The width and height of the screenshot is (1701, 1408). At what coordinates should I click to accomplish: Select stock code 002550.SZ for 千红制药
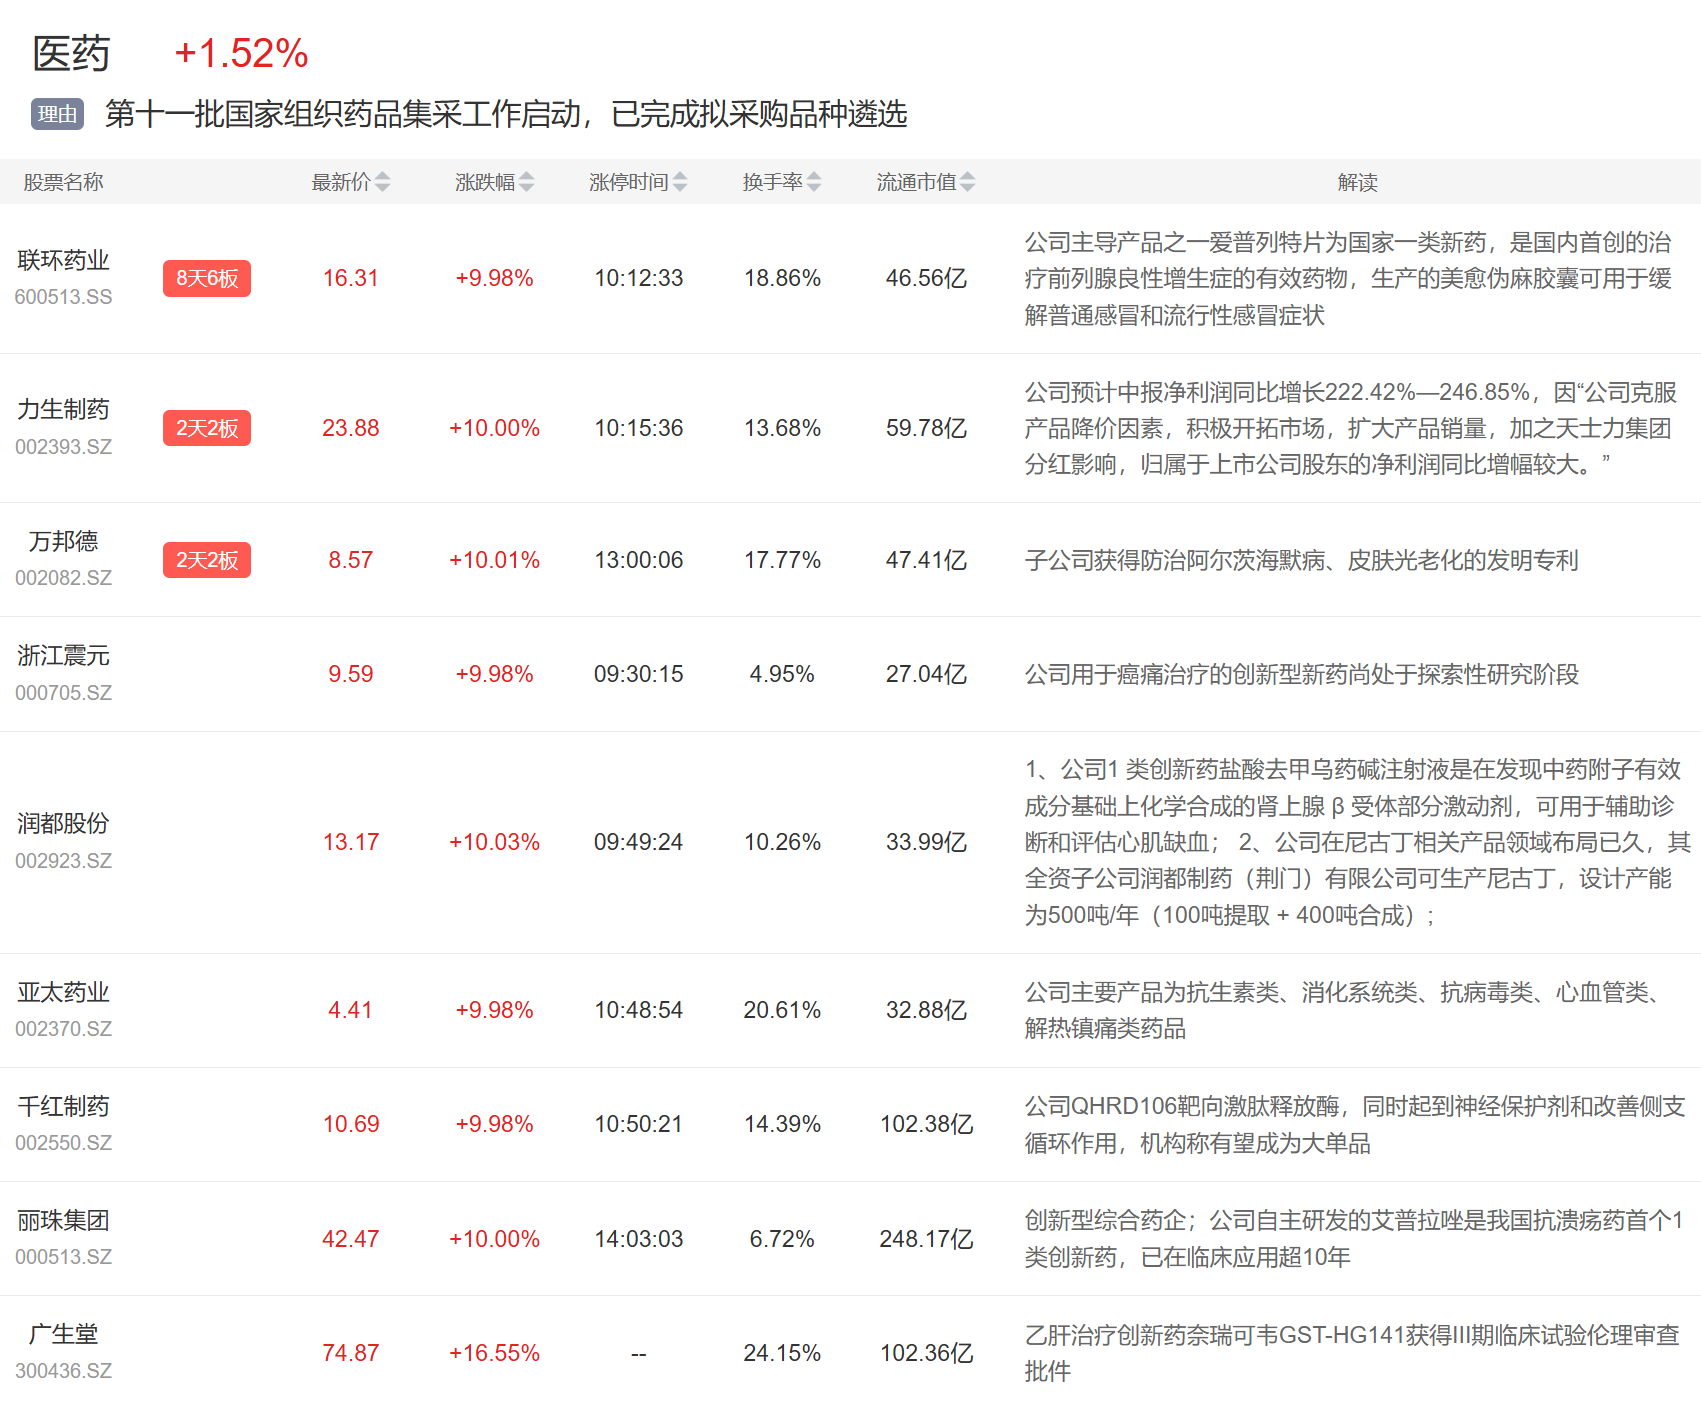click(x=63, y=1143)
